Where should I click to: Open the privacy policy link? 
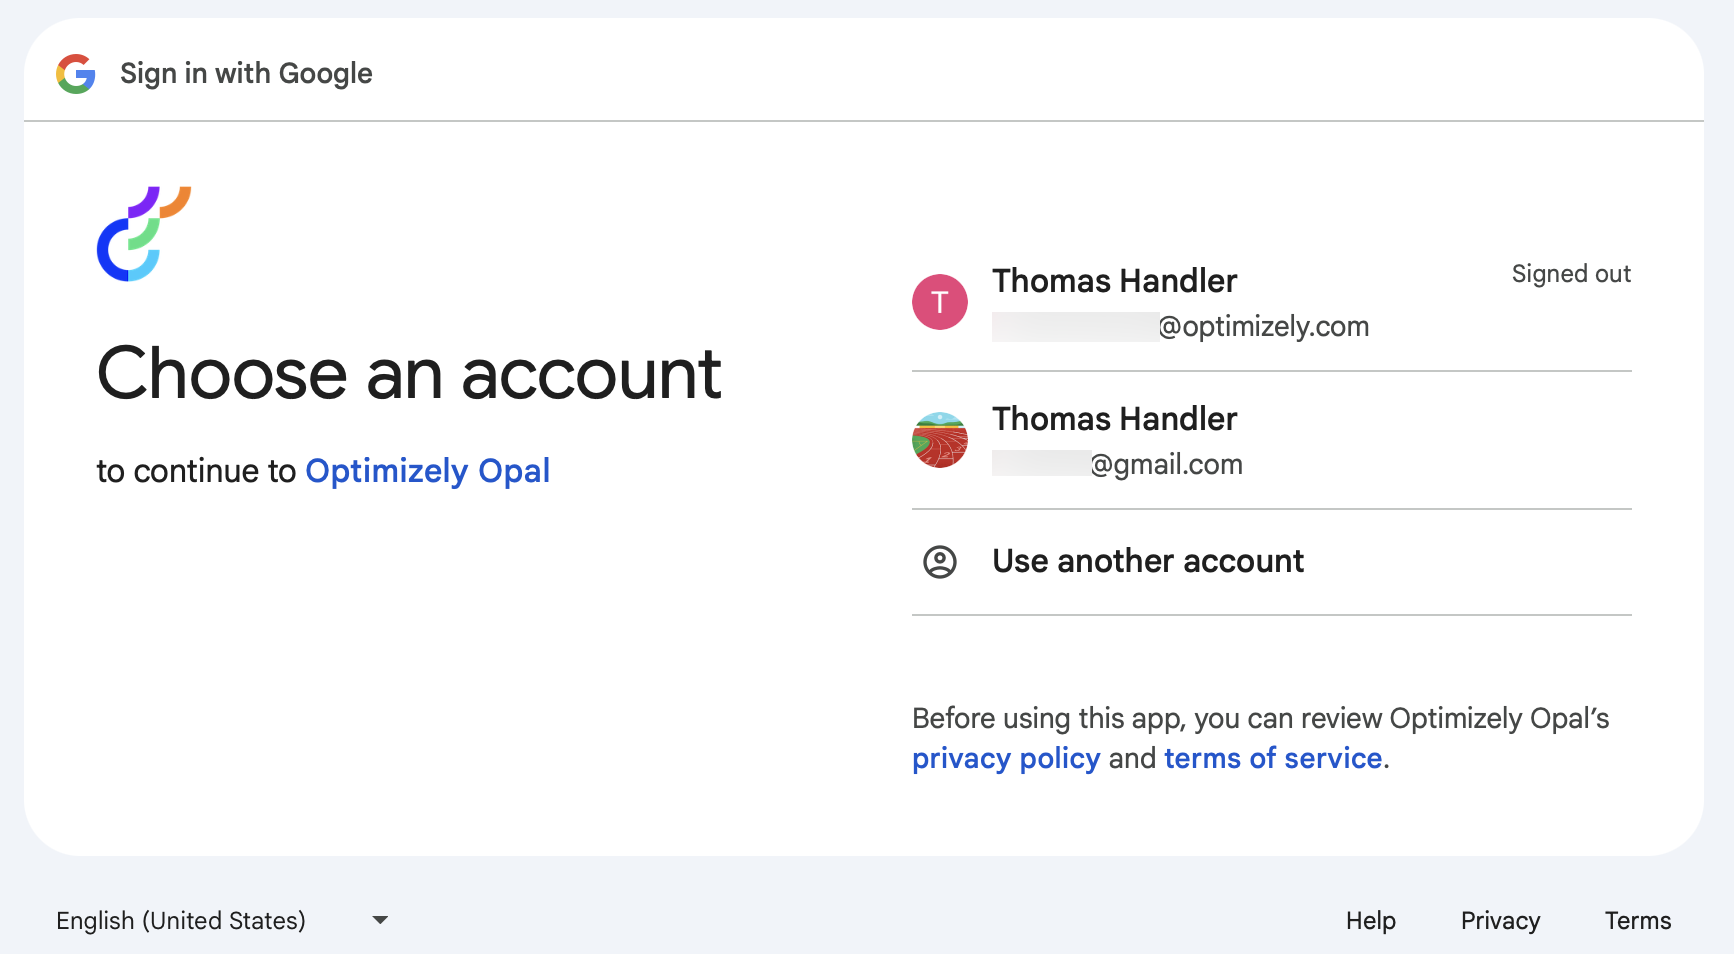pos(1005,759)
